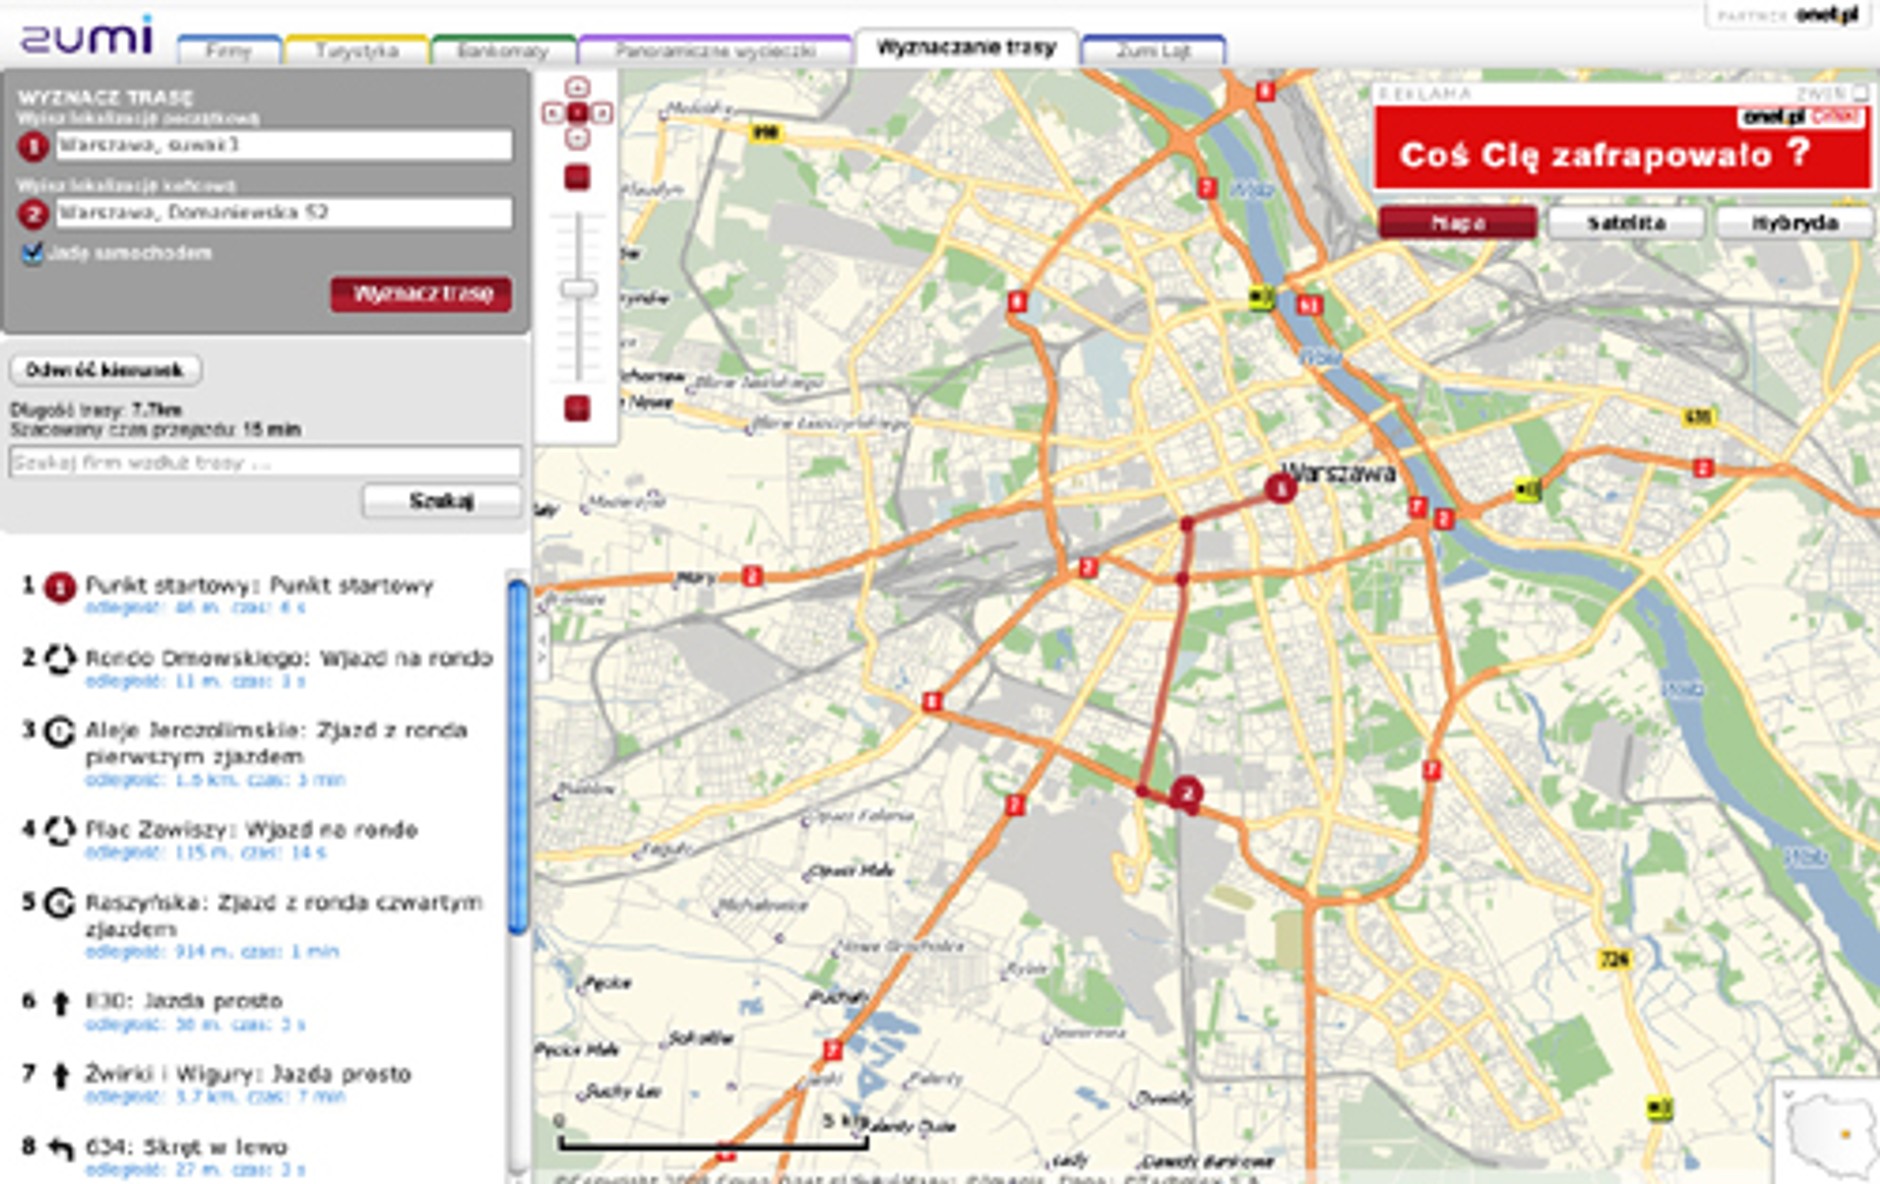This screenshot has width=1880, height=1184.
Task: Open the Bankomaty tab
Action: tap(503, 50)
